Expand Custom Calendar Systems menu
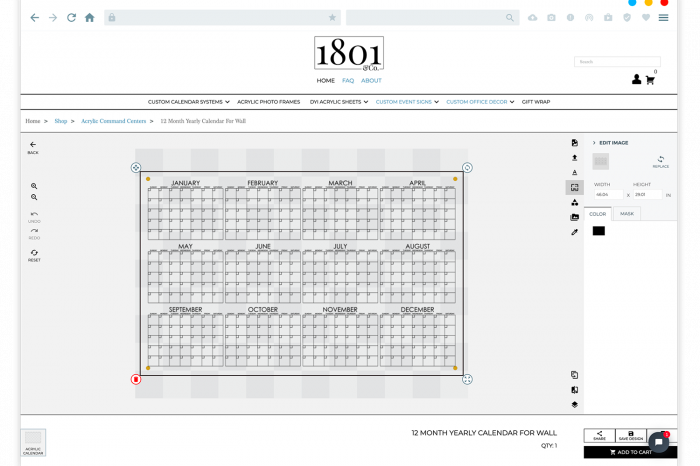 tap(188, 102)
